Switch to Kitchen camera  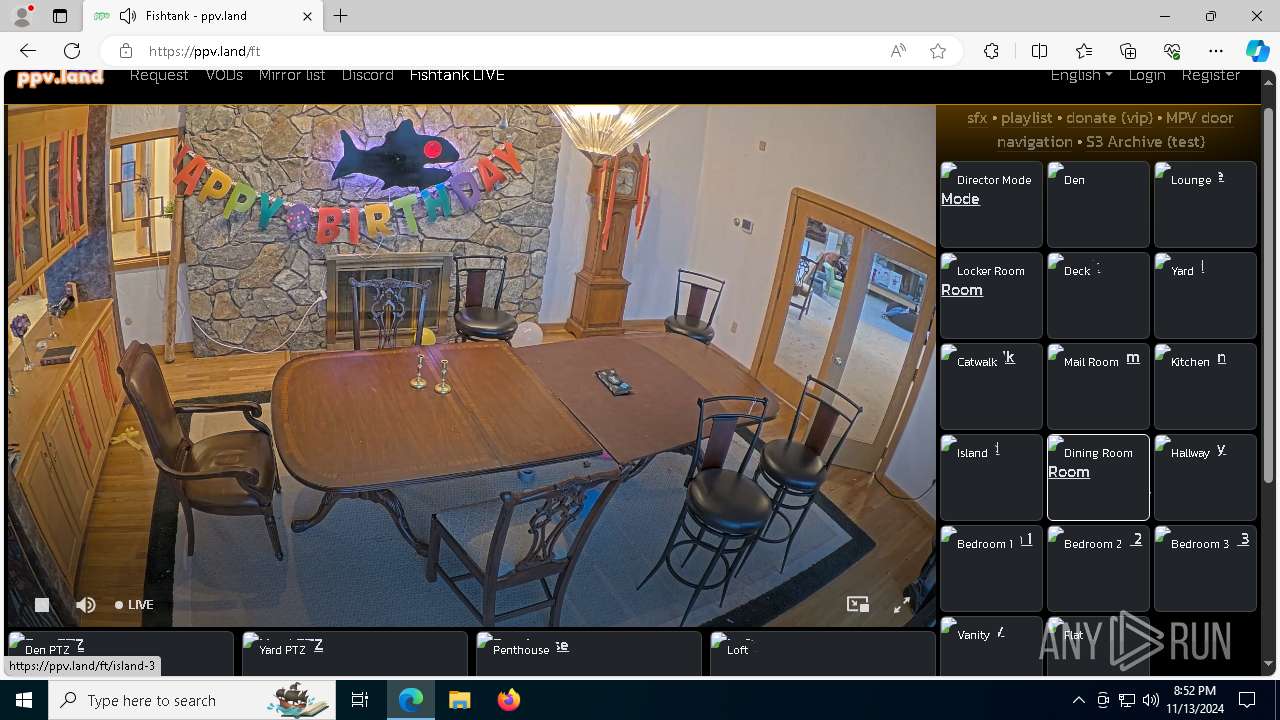(x=1205, y=386)
